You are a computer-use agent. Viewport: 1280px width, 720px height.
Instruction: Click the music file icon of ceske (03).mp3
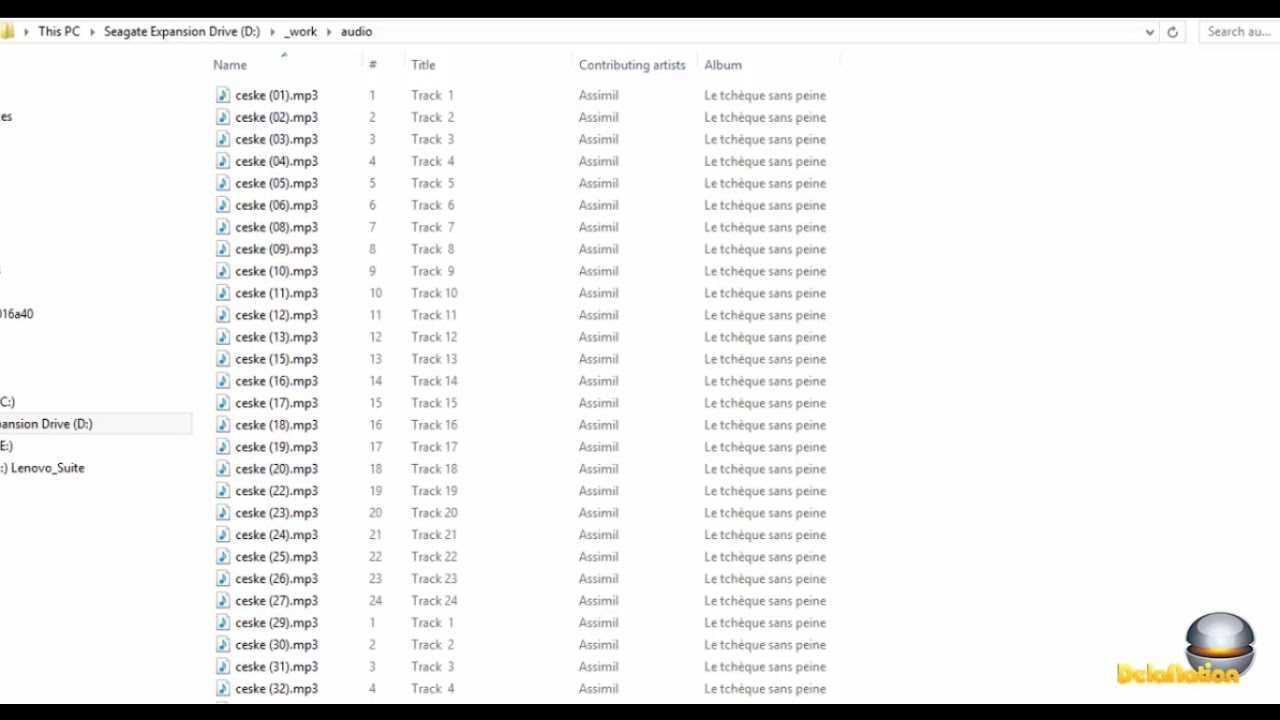point(223,139)
